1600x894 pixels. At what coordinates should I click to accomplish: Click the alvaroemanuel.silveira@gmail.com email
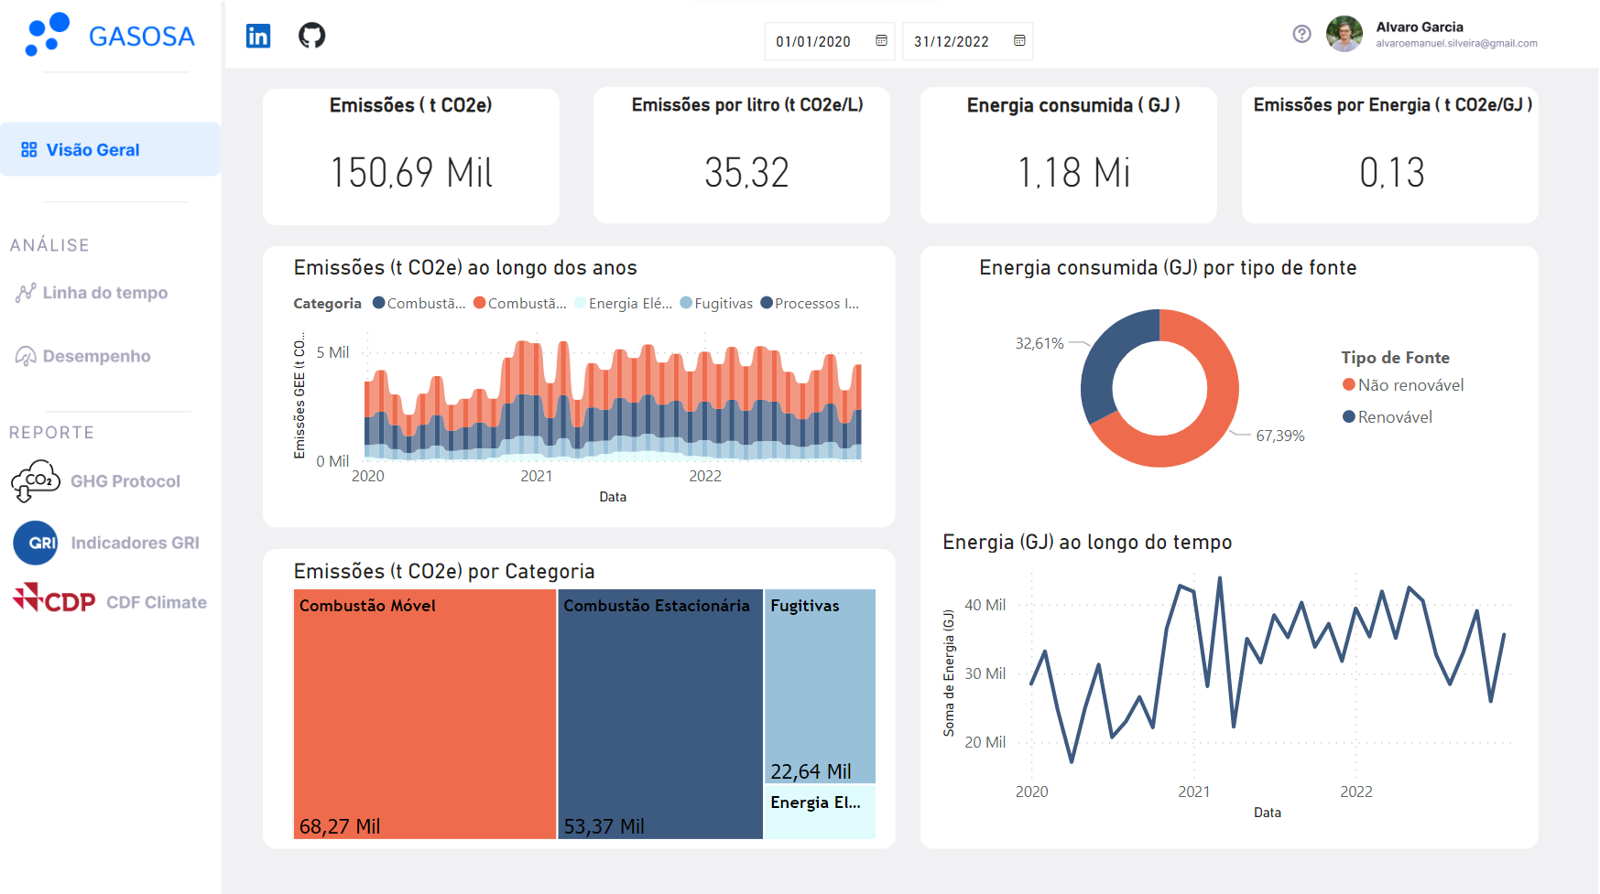pos(1456,44)
